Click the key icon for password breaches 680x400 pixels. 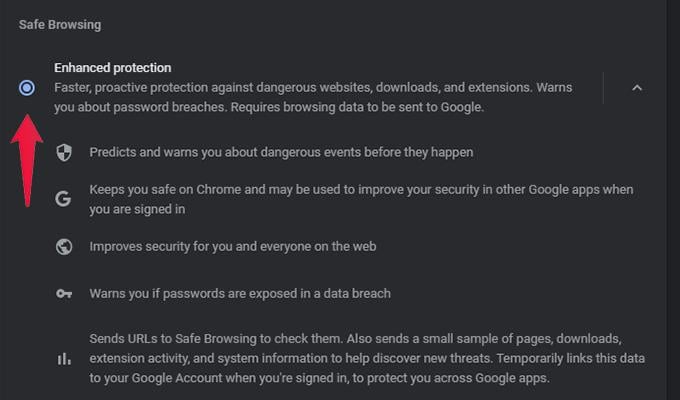point(64,294)
